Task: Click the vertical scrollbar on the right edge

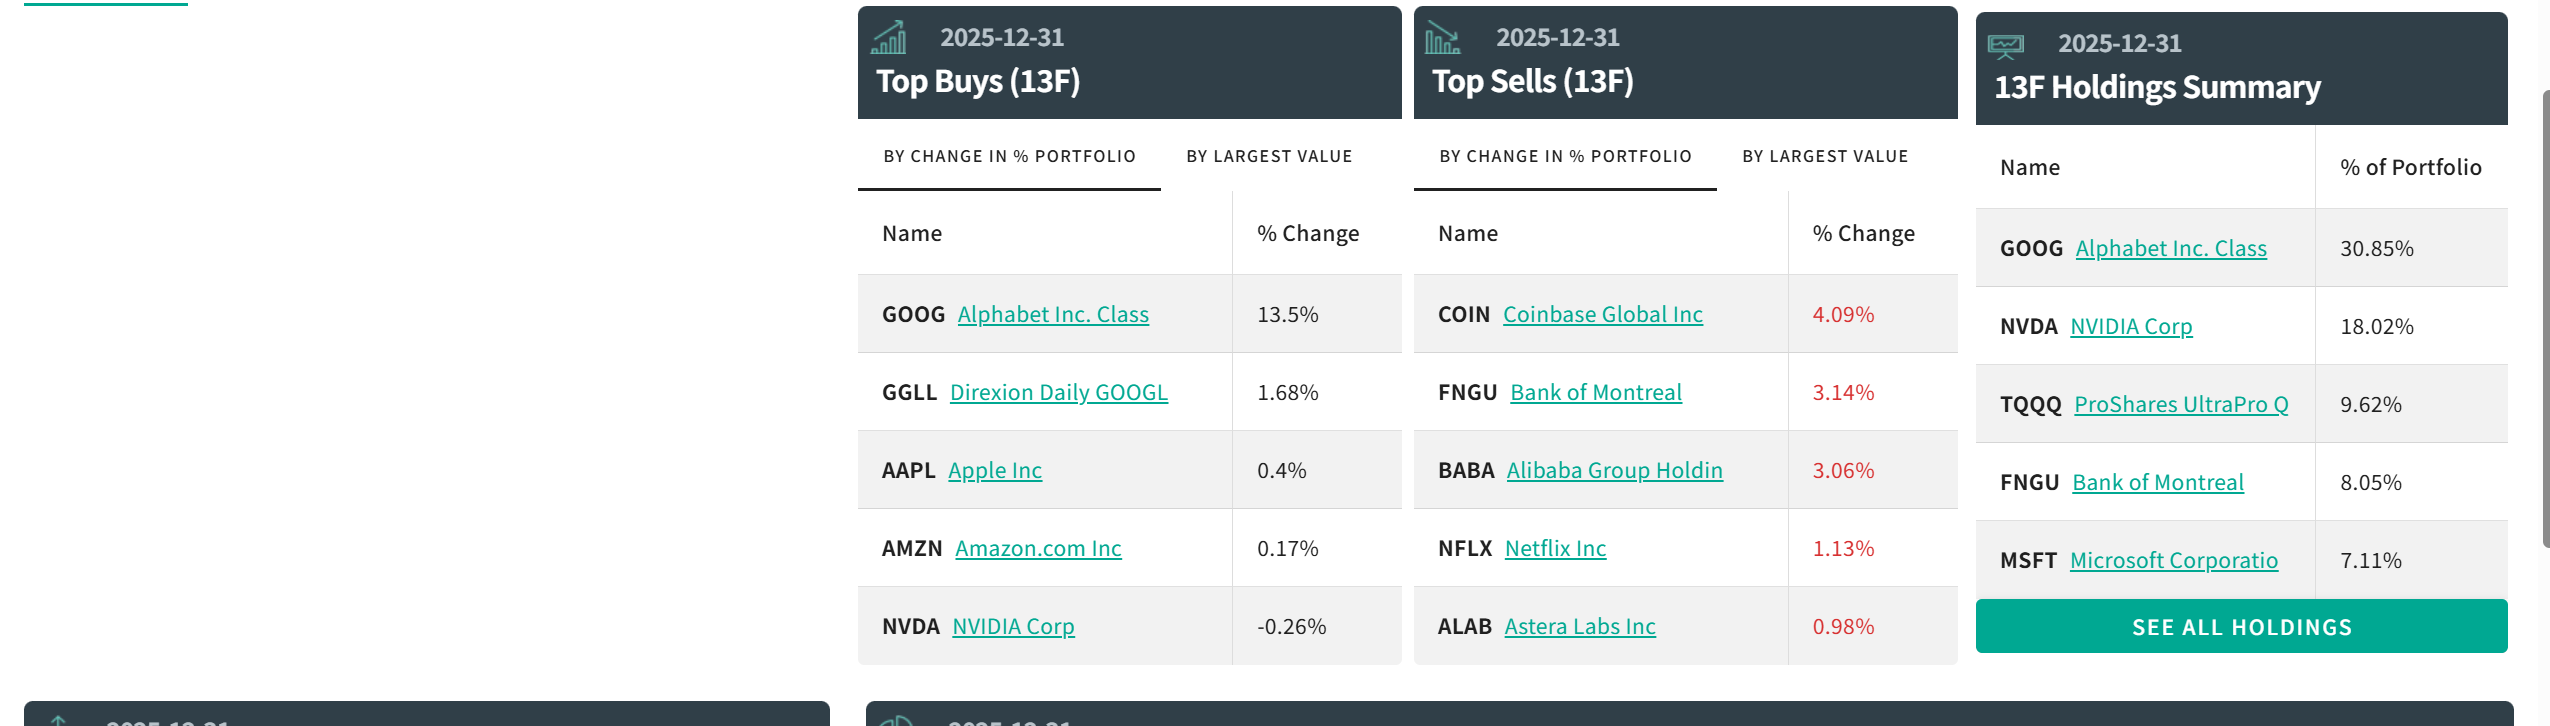Action: 2545,318
